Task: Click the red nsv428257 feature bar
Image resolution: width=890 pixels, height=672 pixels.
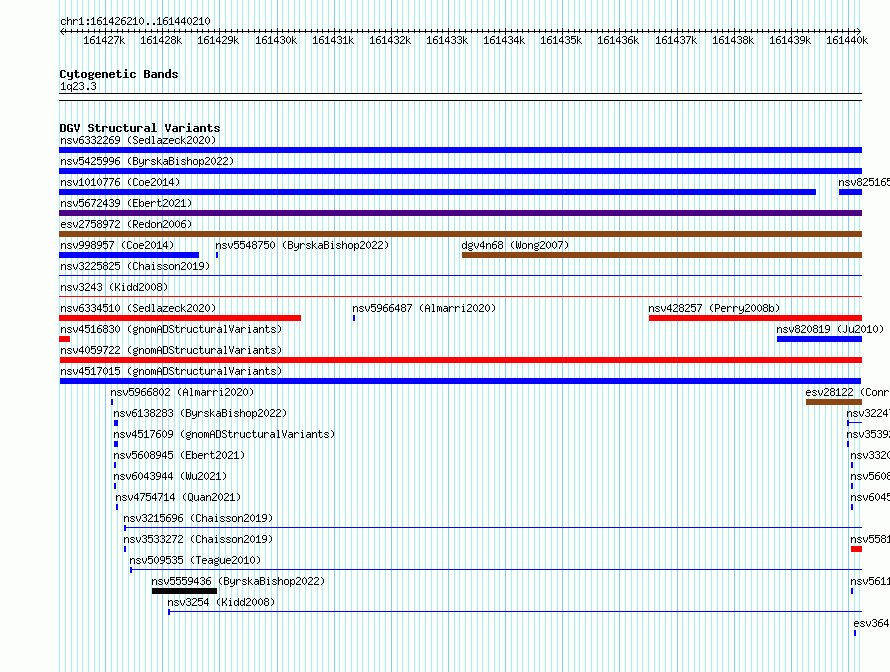Action: tap(755, 318)
